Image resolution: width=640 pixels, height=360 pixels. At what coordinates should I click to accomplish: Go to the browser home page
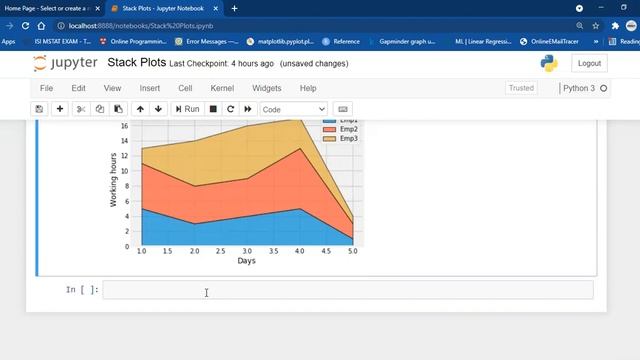pyautogui.click(x=41, y=26)
